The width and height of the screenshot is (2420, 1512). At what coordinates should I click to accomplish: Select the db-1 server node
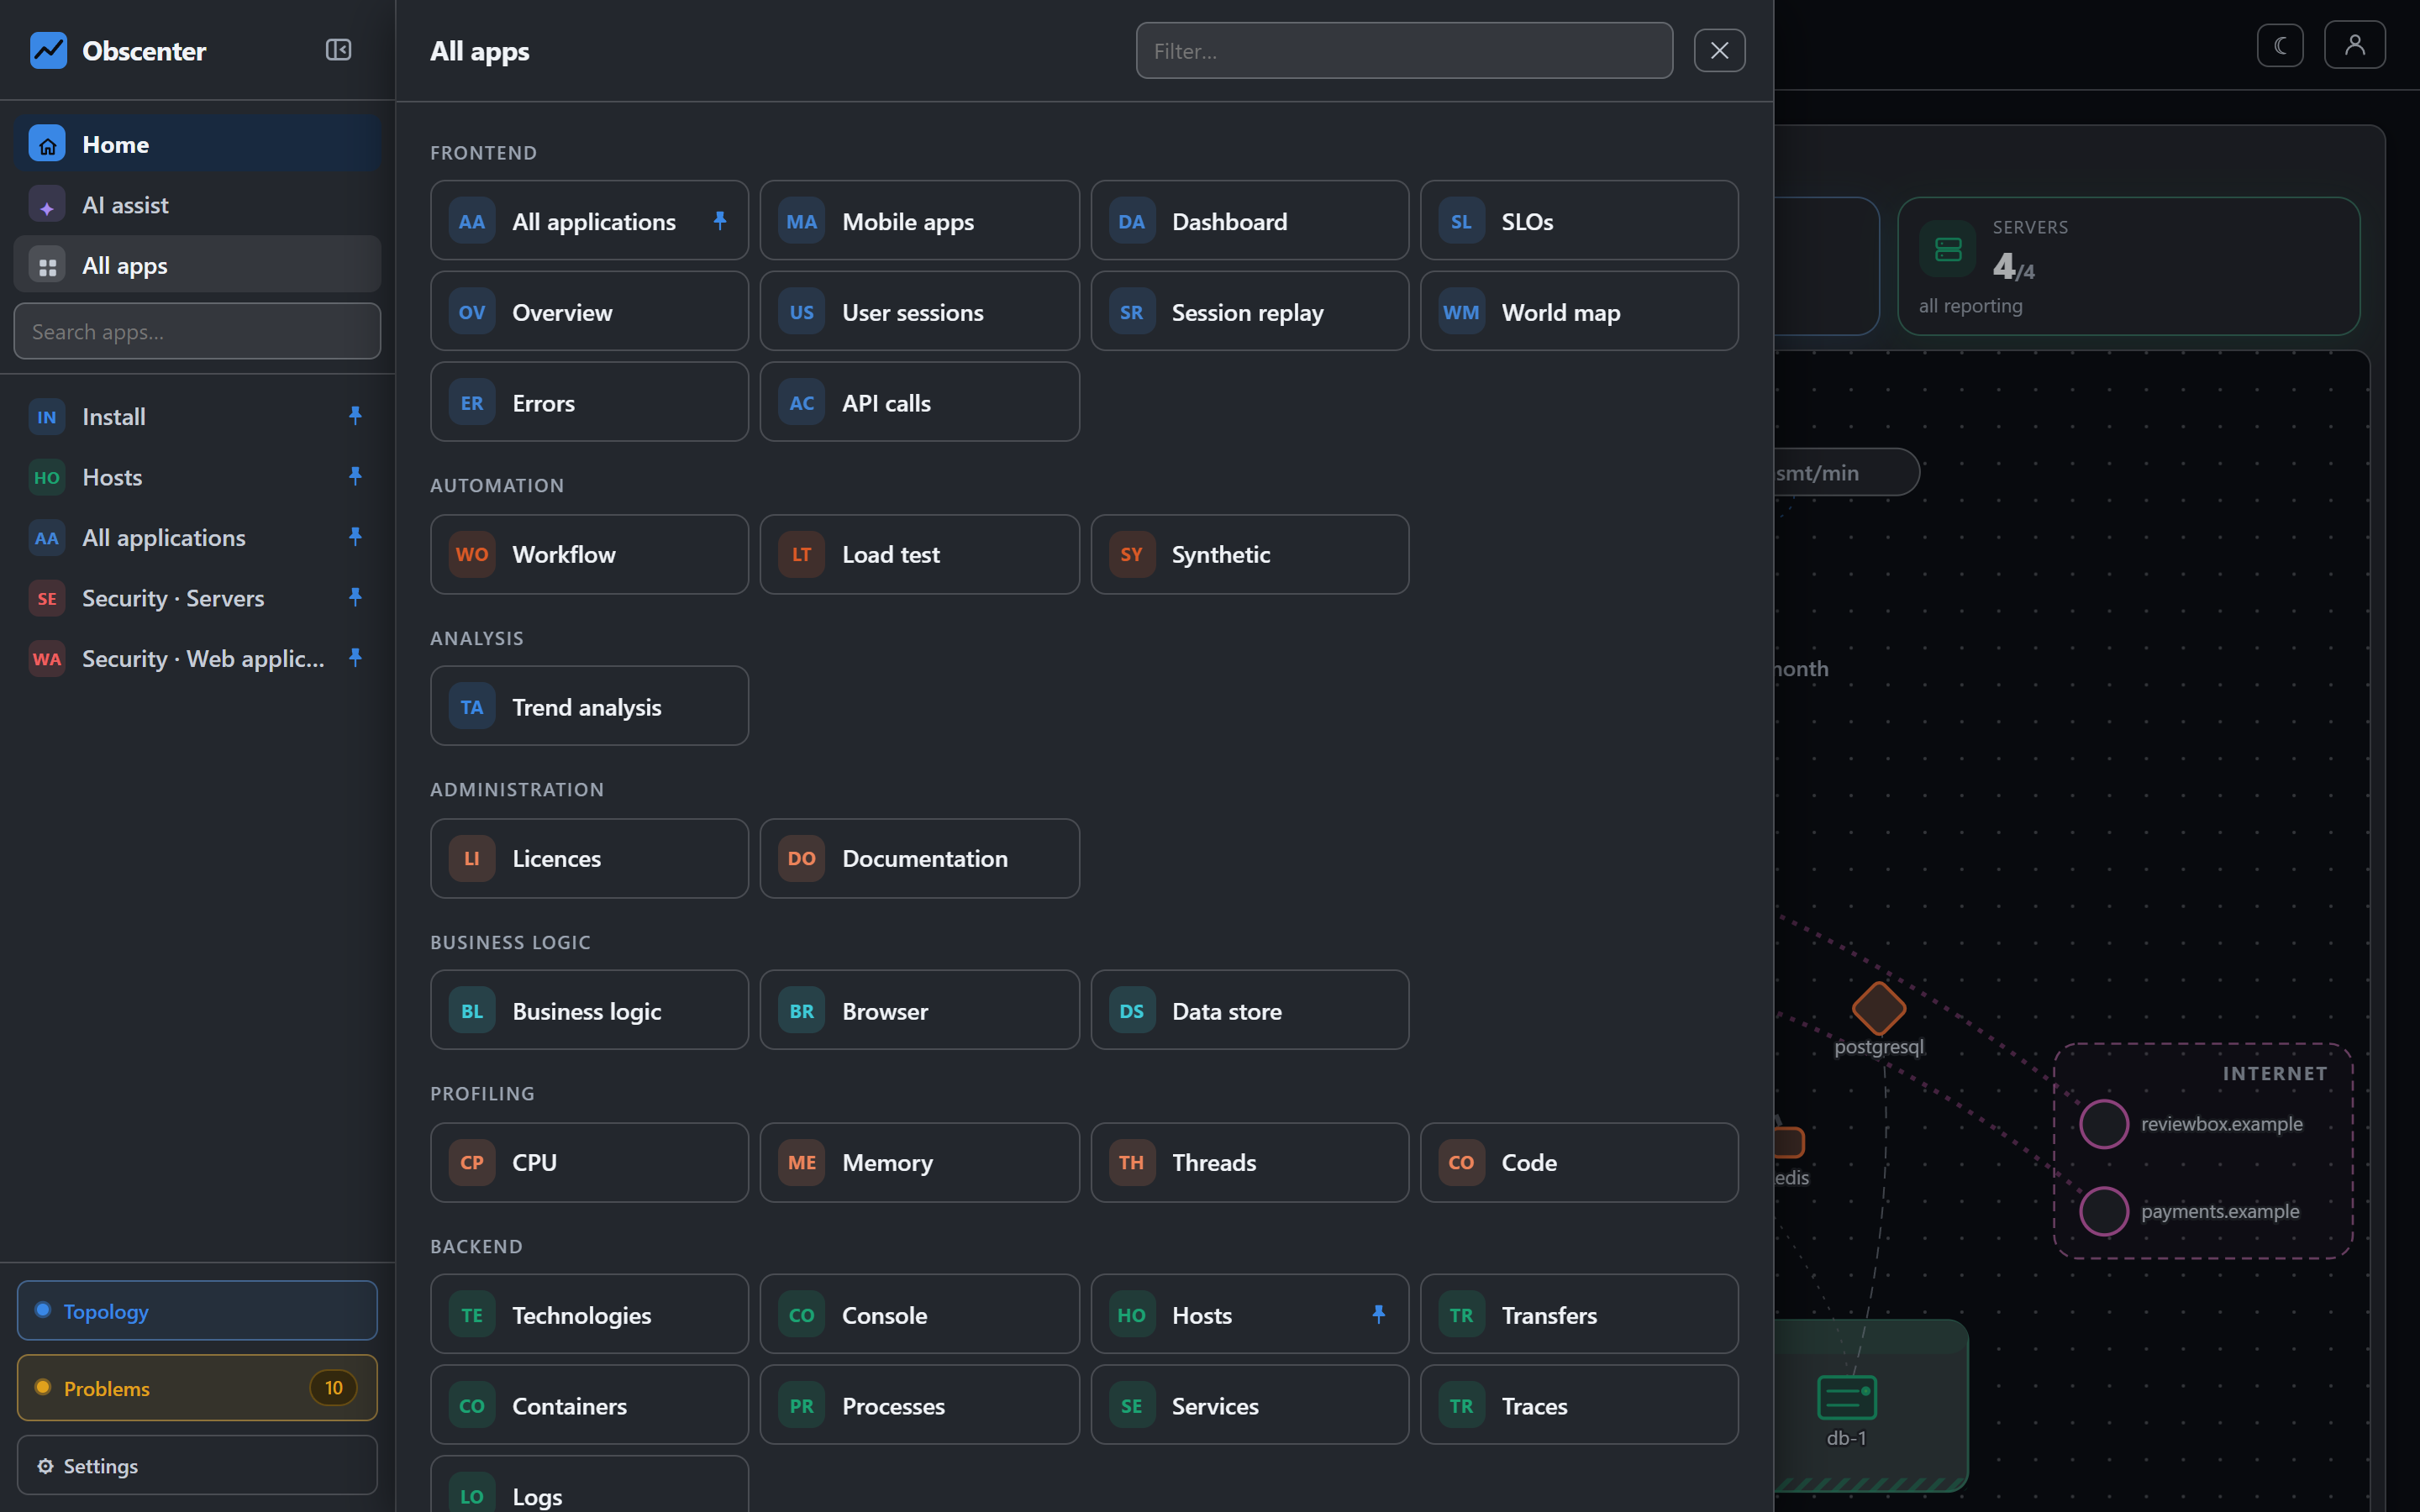(1846, 1397)
